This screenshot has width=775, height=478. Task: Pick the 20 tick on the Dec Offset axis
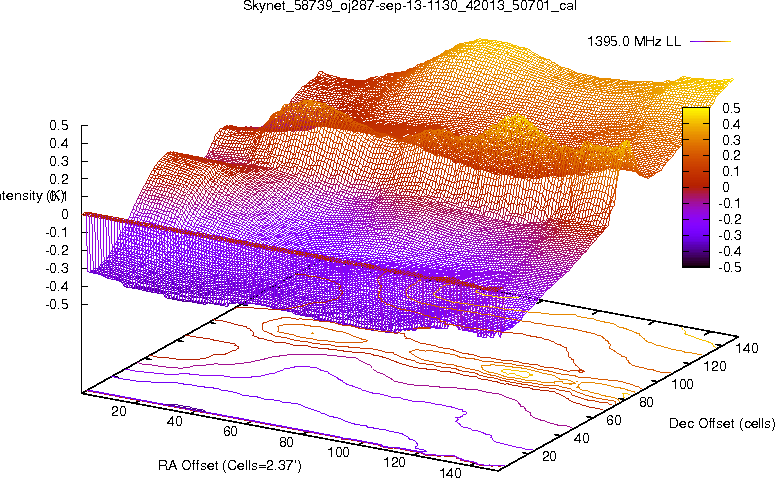click(549, 456)
